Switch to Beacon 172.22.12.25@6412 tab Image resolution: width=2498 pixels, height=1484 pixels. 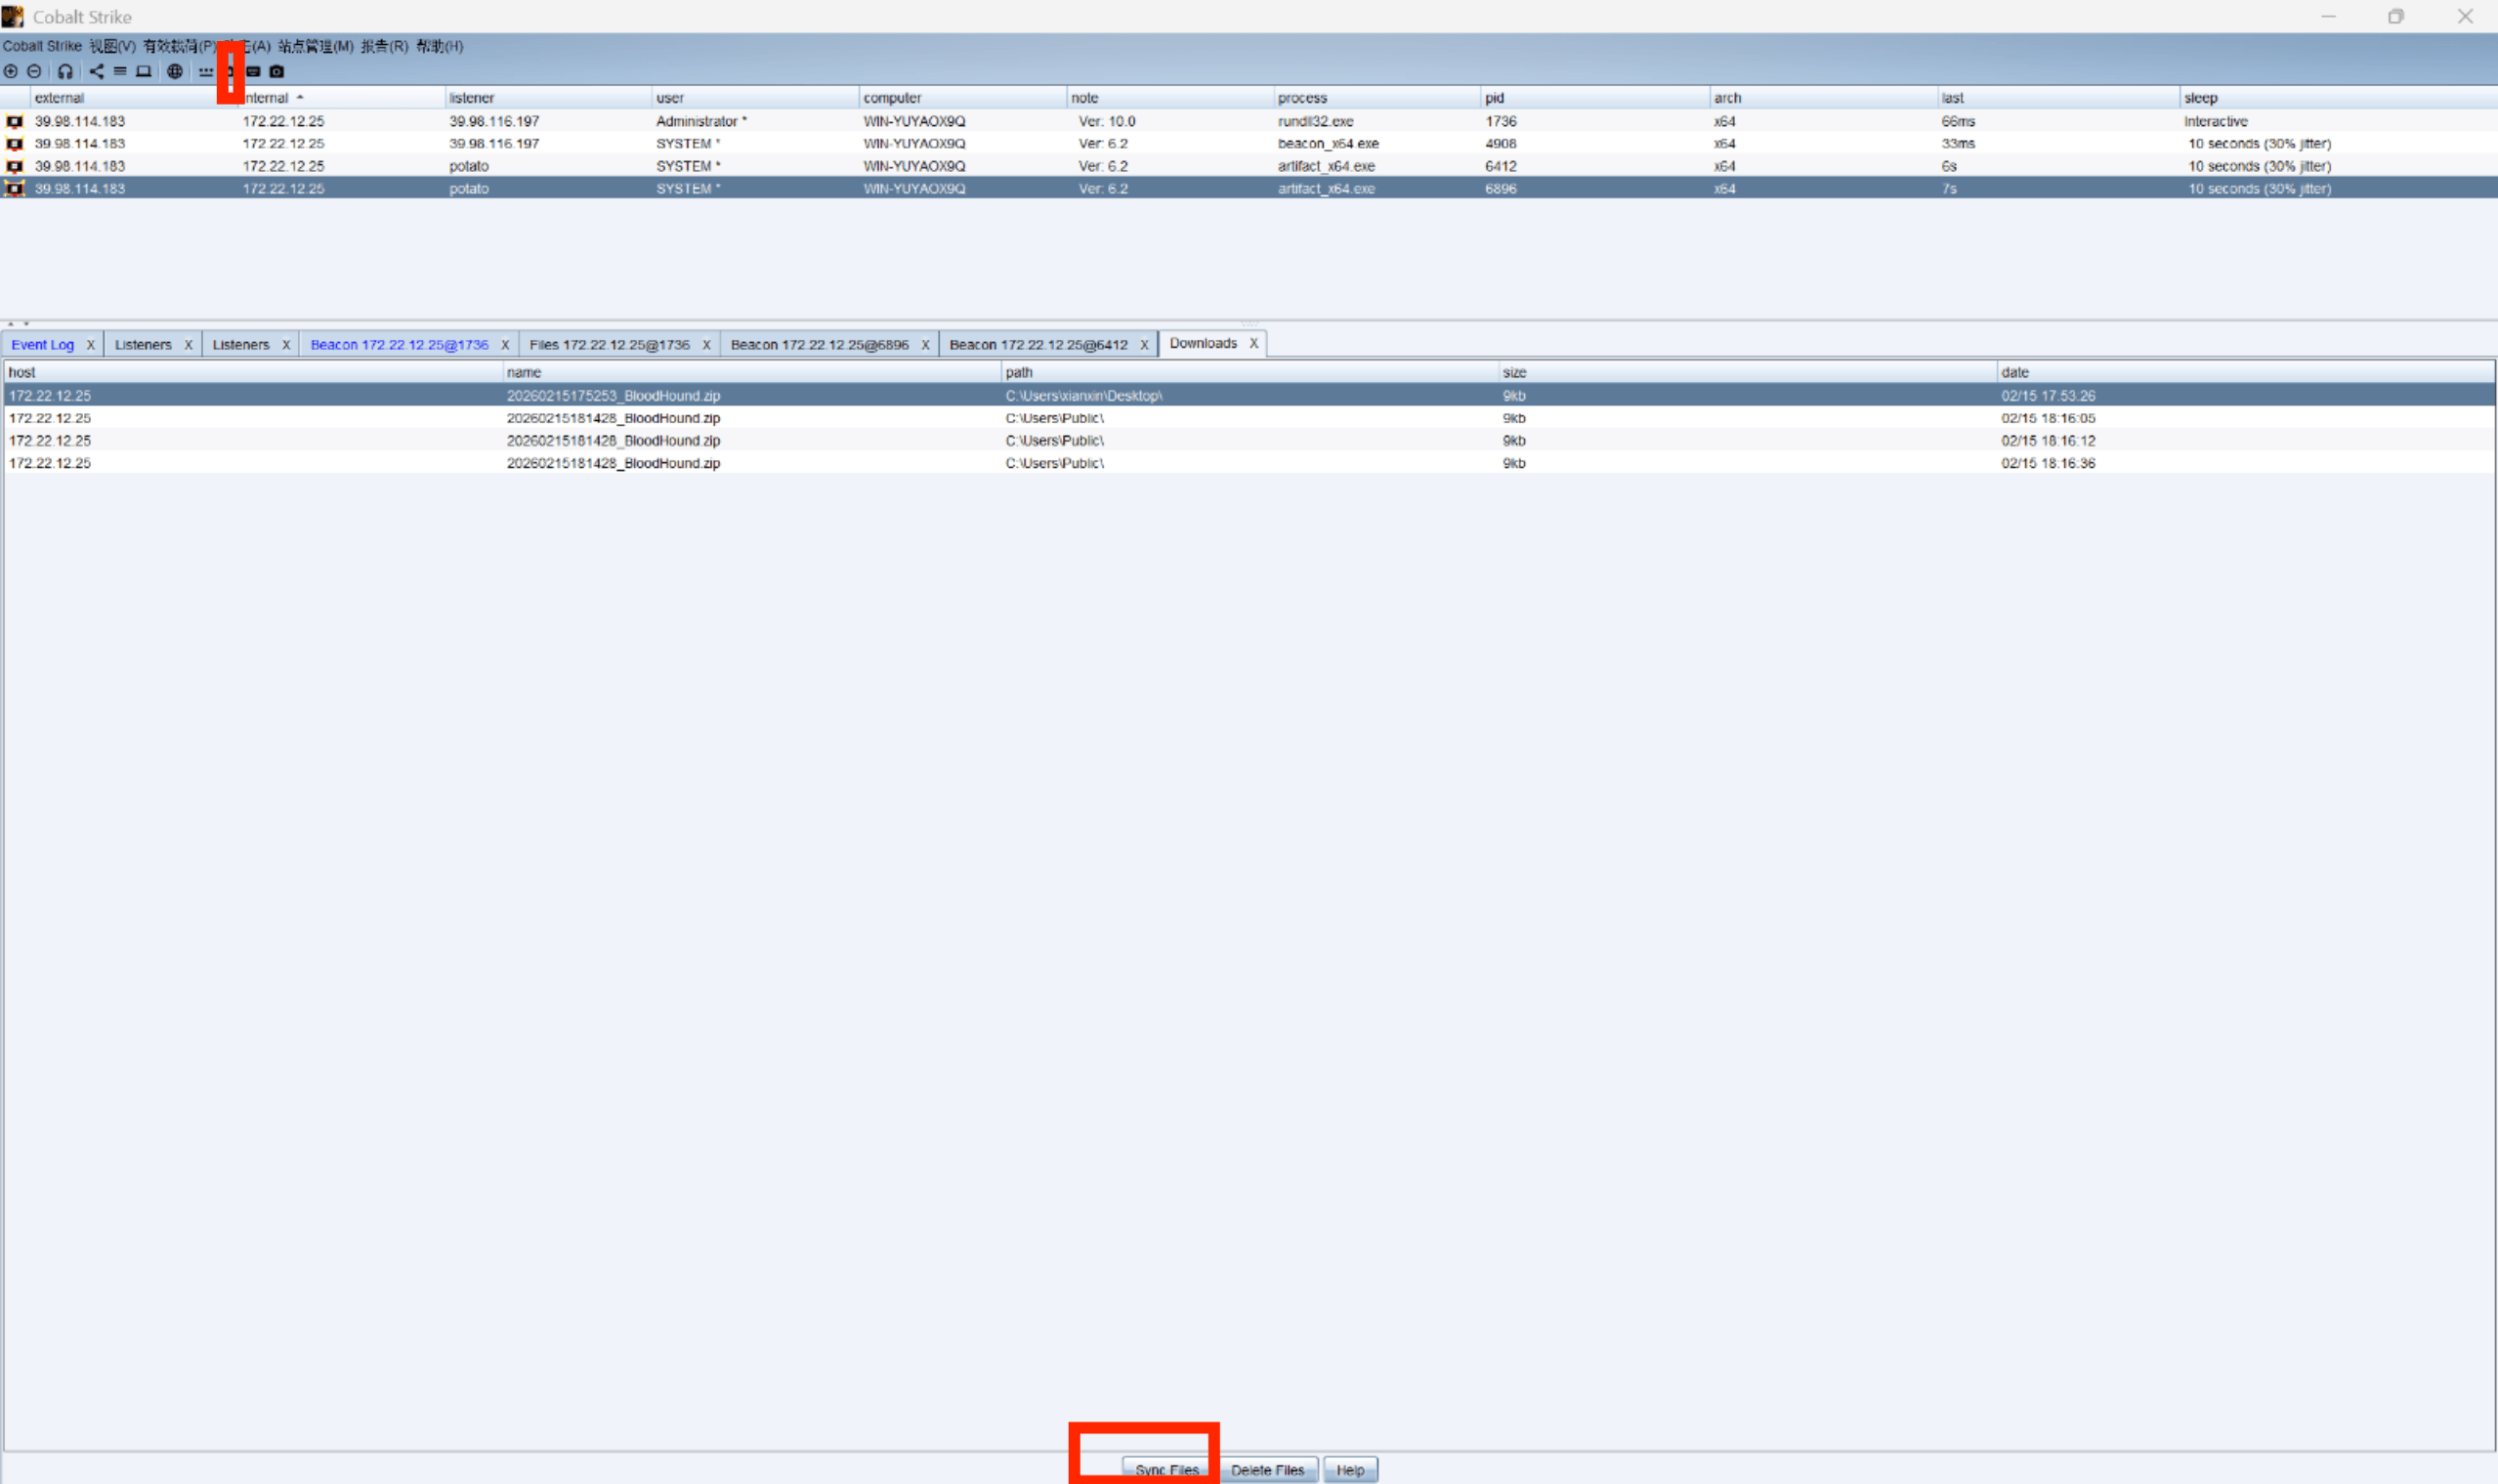(x=1038, y=345)
